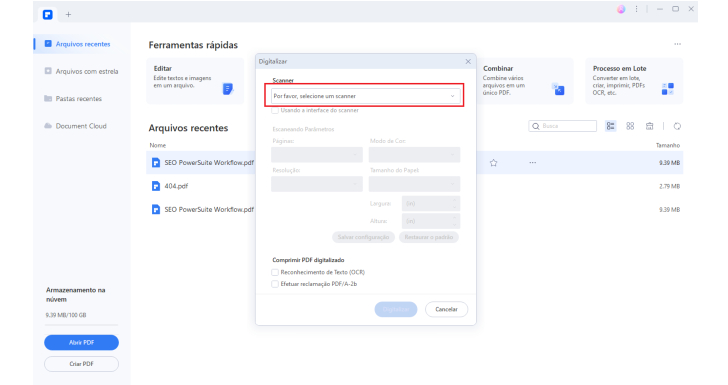Toggle Usando a interface do scanner checkbox

pos(275,111)
